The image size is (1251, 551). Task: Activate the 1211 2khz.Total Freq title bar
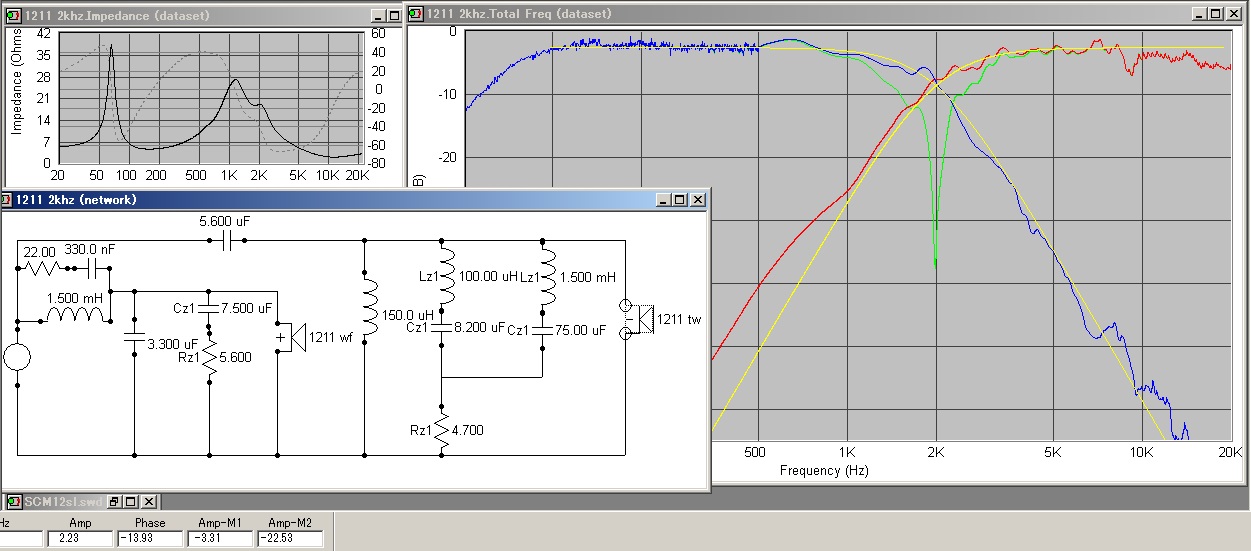click(828, 14)
